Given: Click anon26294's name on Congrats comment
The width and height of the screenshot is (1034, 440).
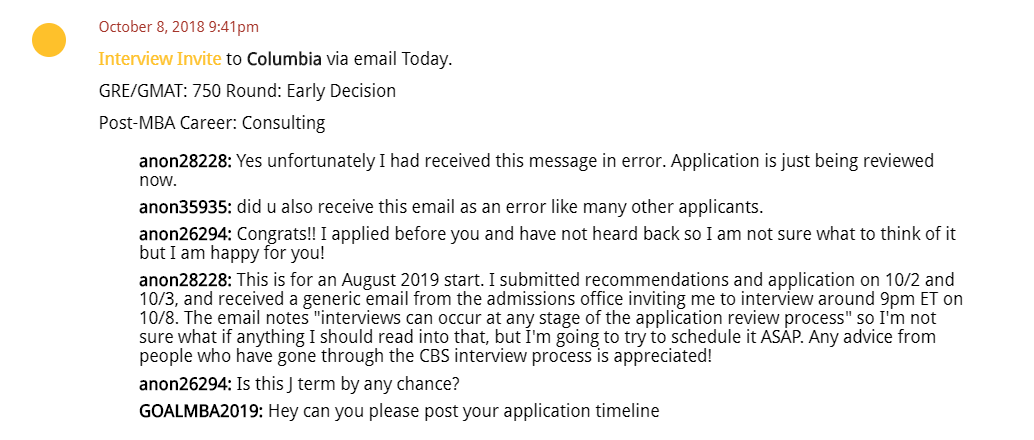Looking at the screenshot, I should pos(185,234).
